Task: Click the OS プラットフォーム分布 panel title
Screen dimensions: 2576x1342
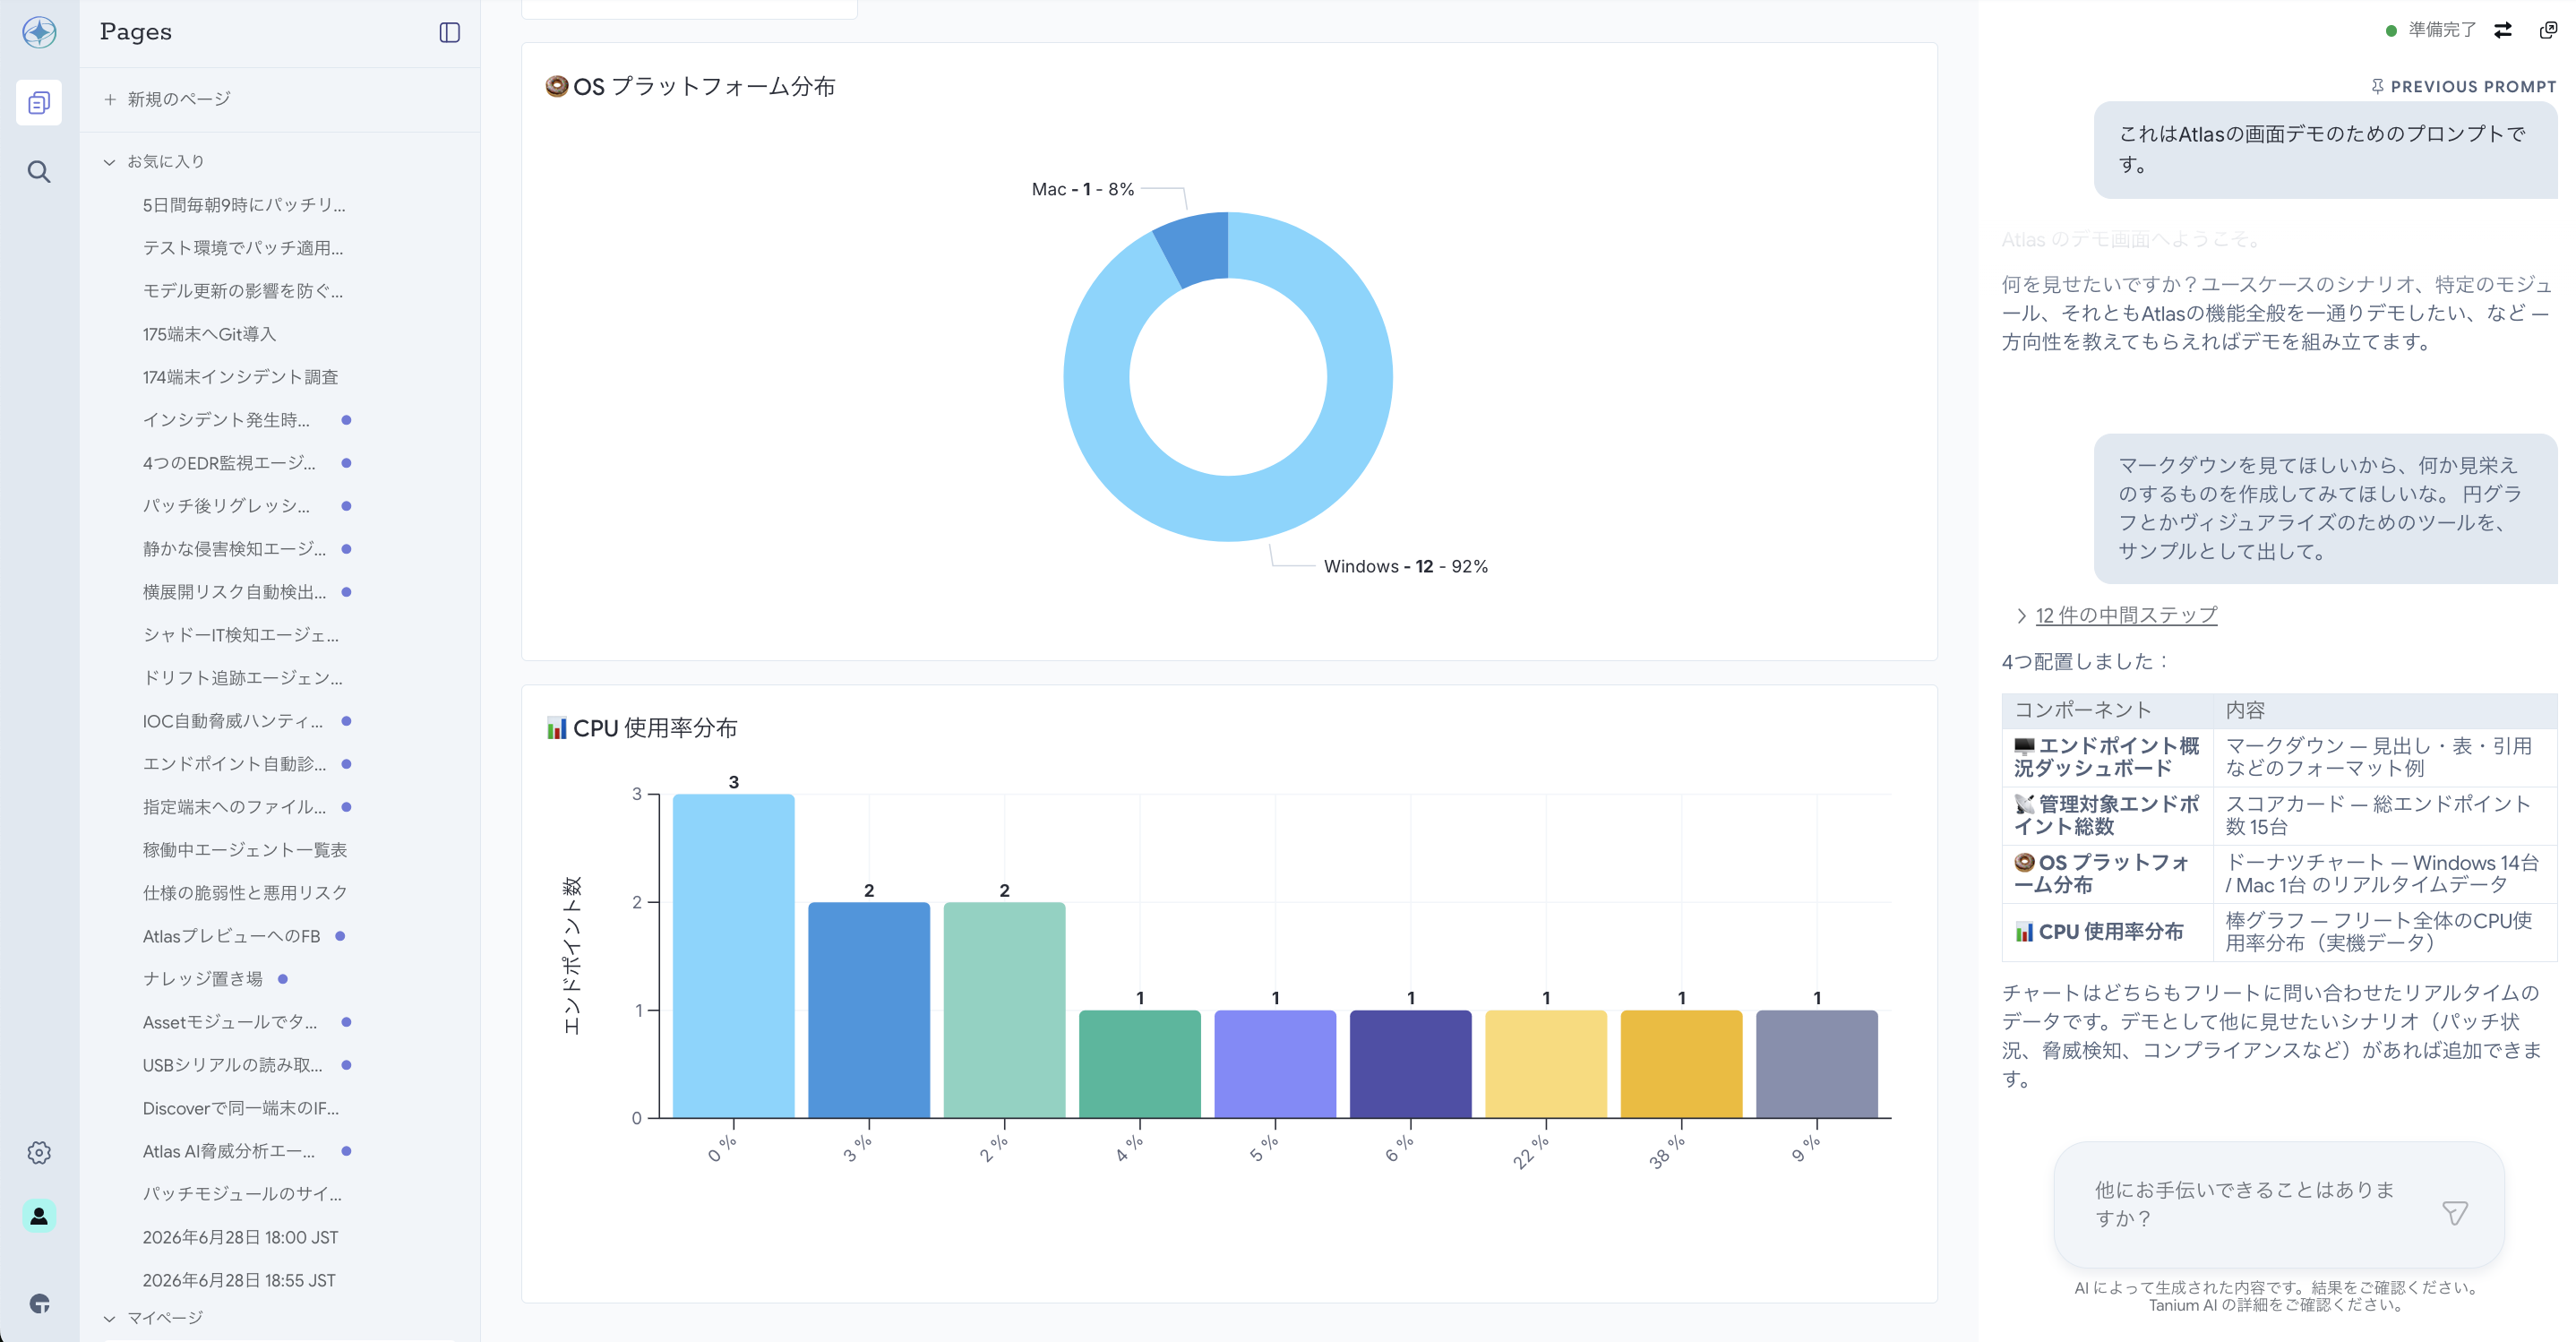Action: point(690,87)
